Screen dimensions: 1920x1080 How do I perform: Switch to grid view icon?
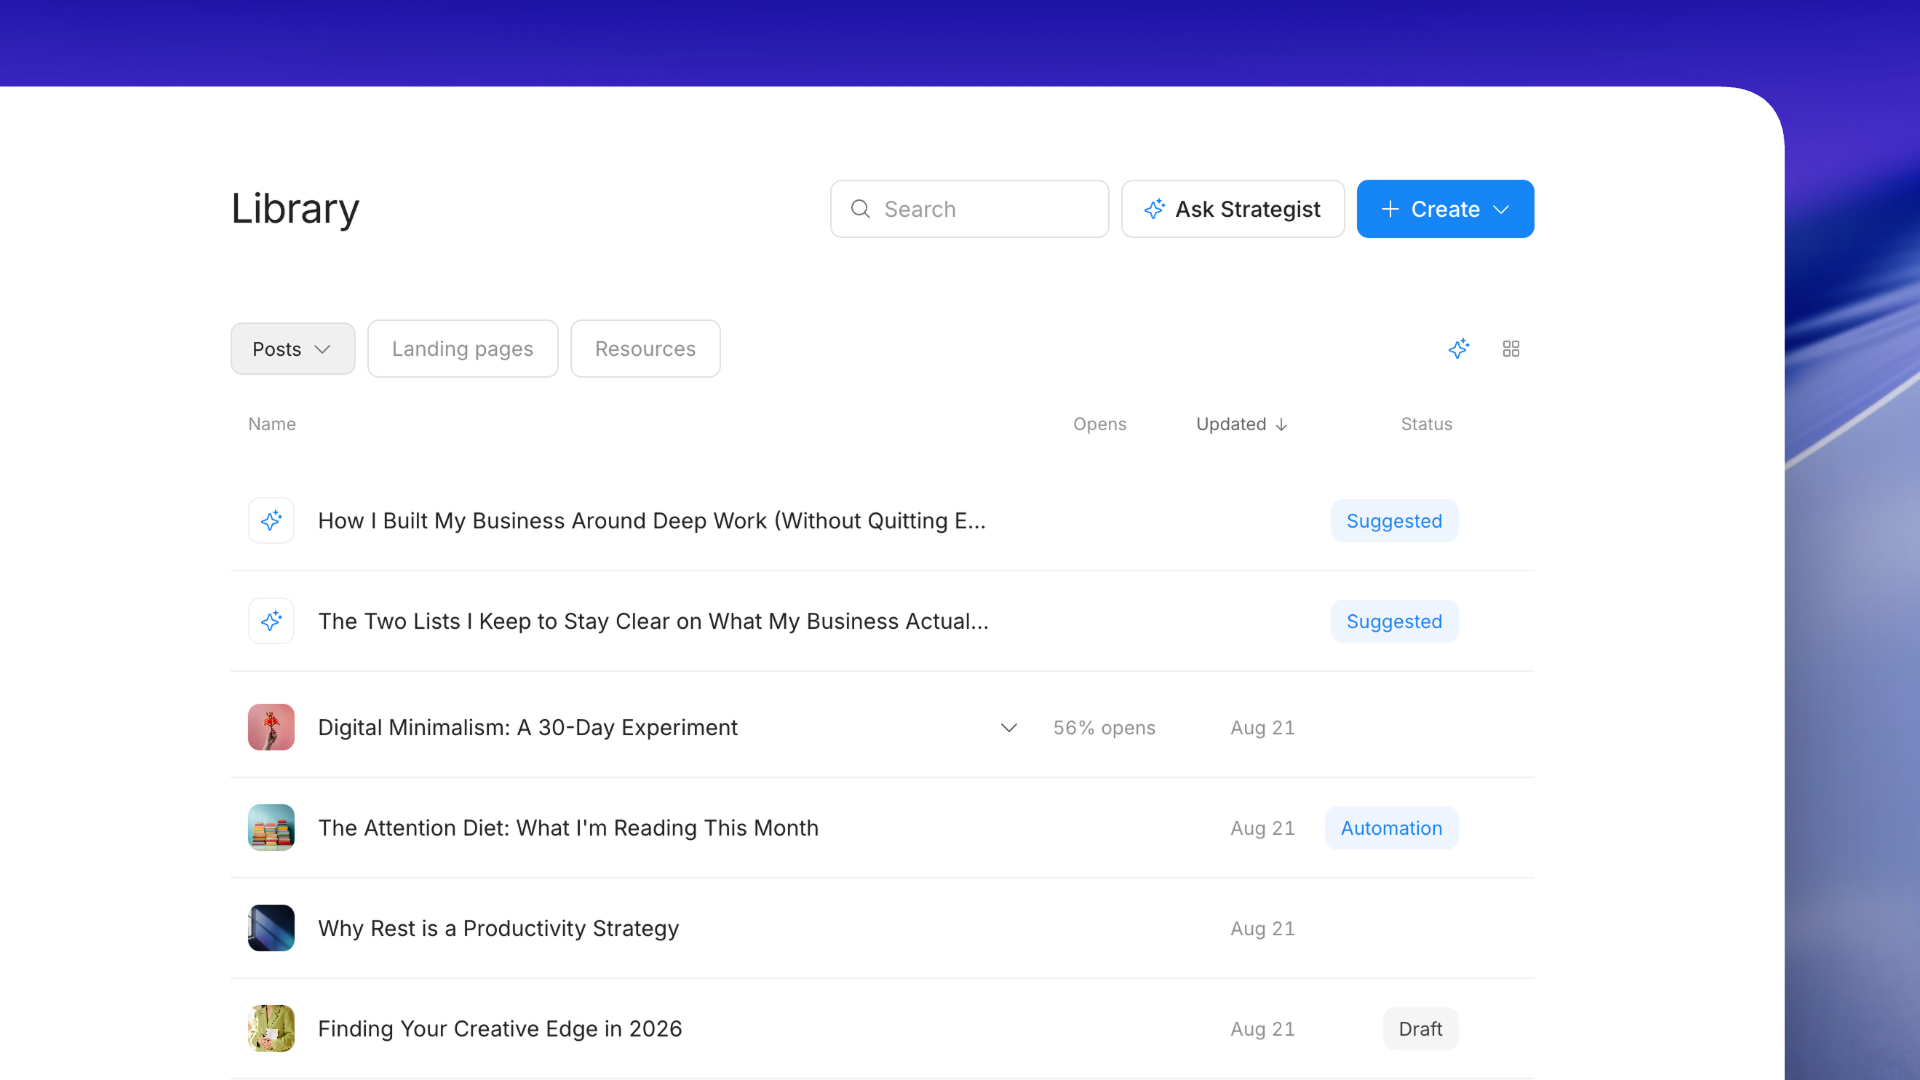click(x=1511, y=348)
